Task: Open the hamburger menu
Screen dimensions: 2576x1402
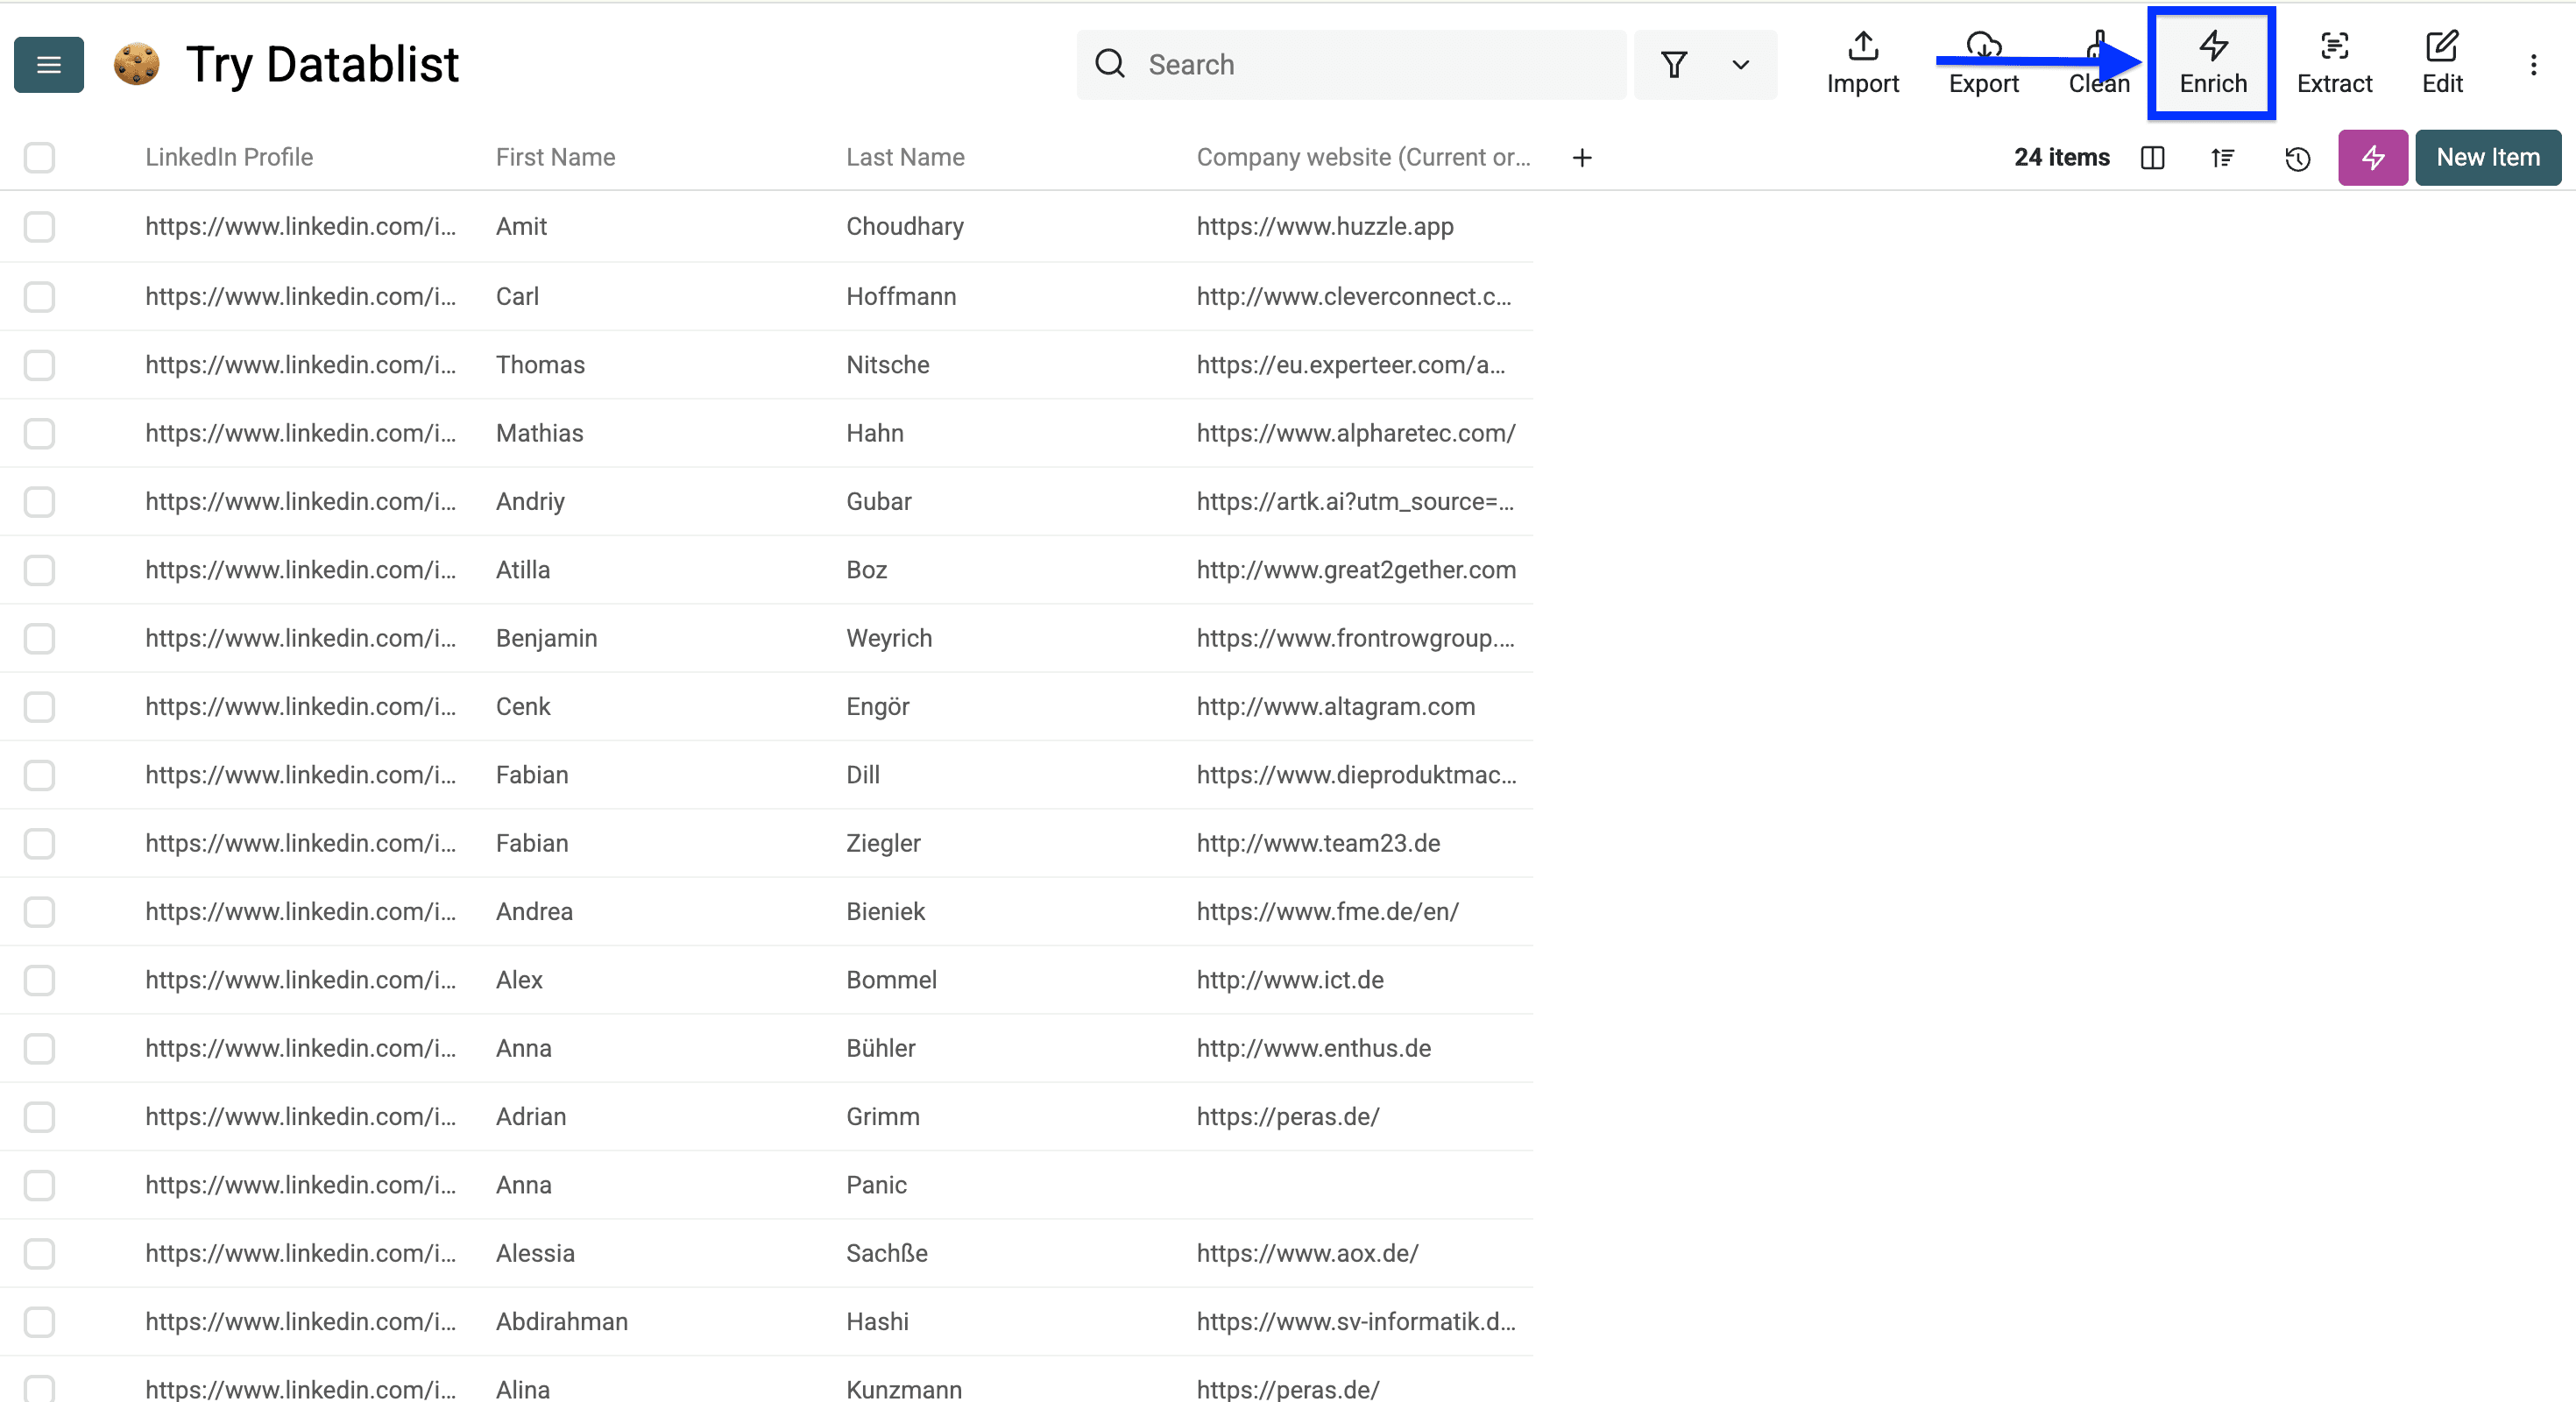Action: pos(48,64)
